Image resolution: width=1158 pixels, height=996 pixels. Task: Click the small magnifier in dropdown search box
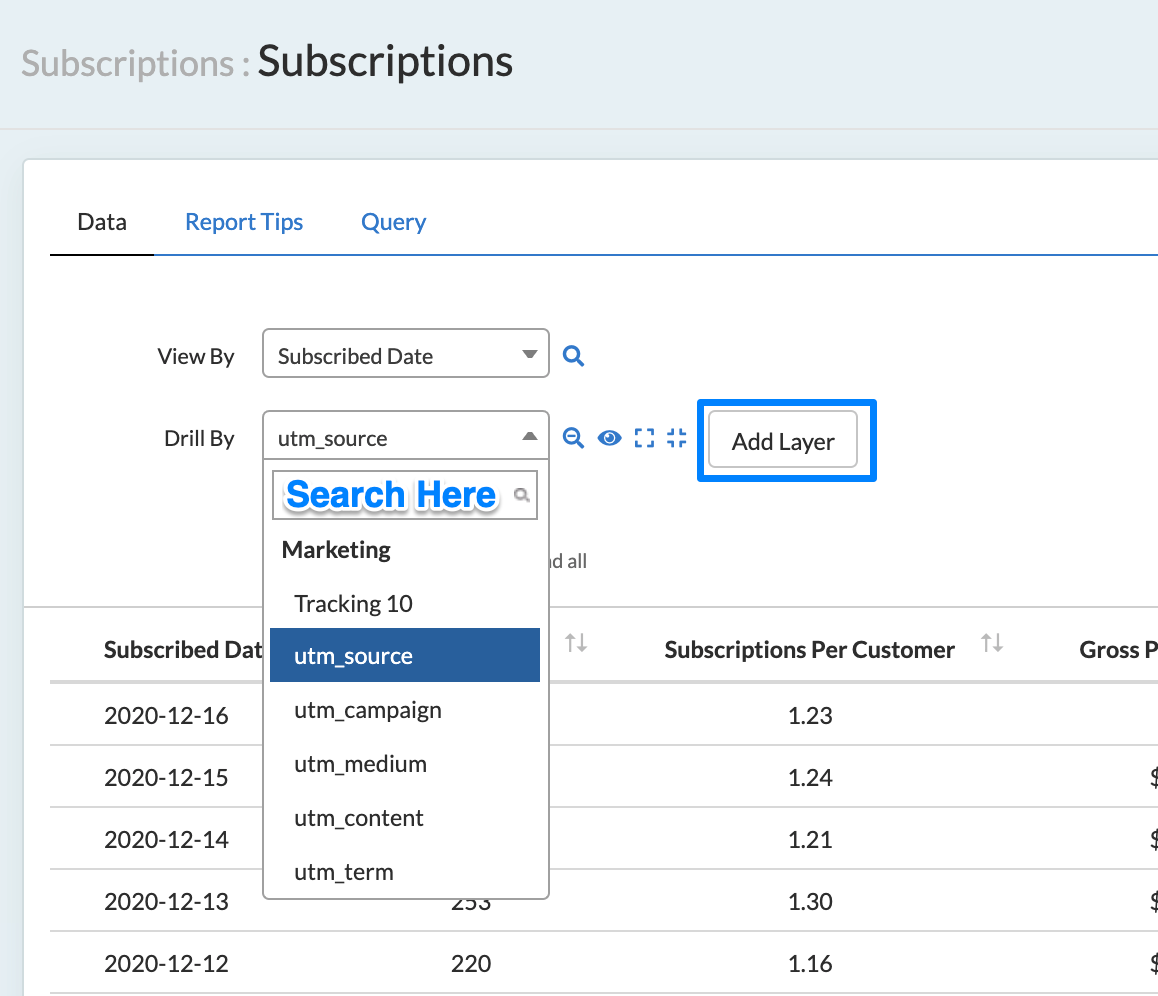[x=521, y=495]
